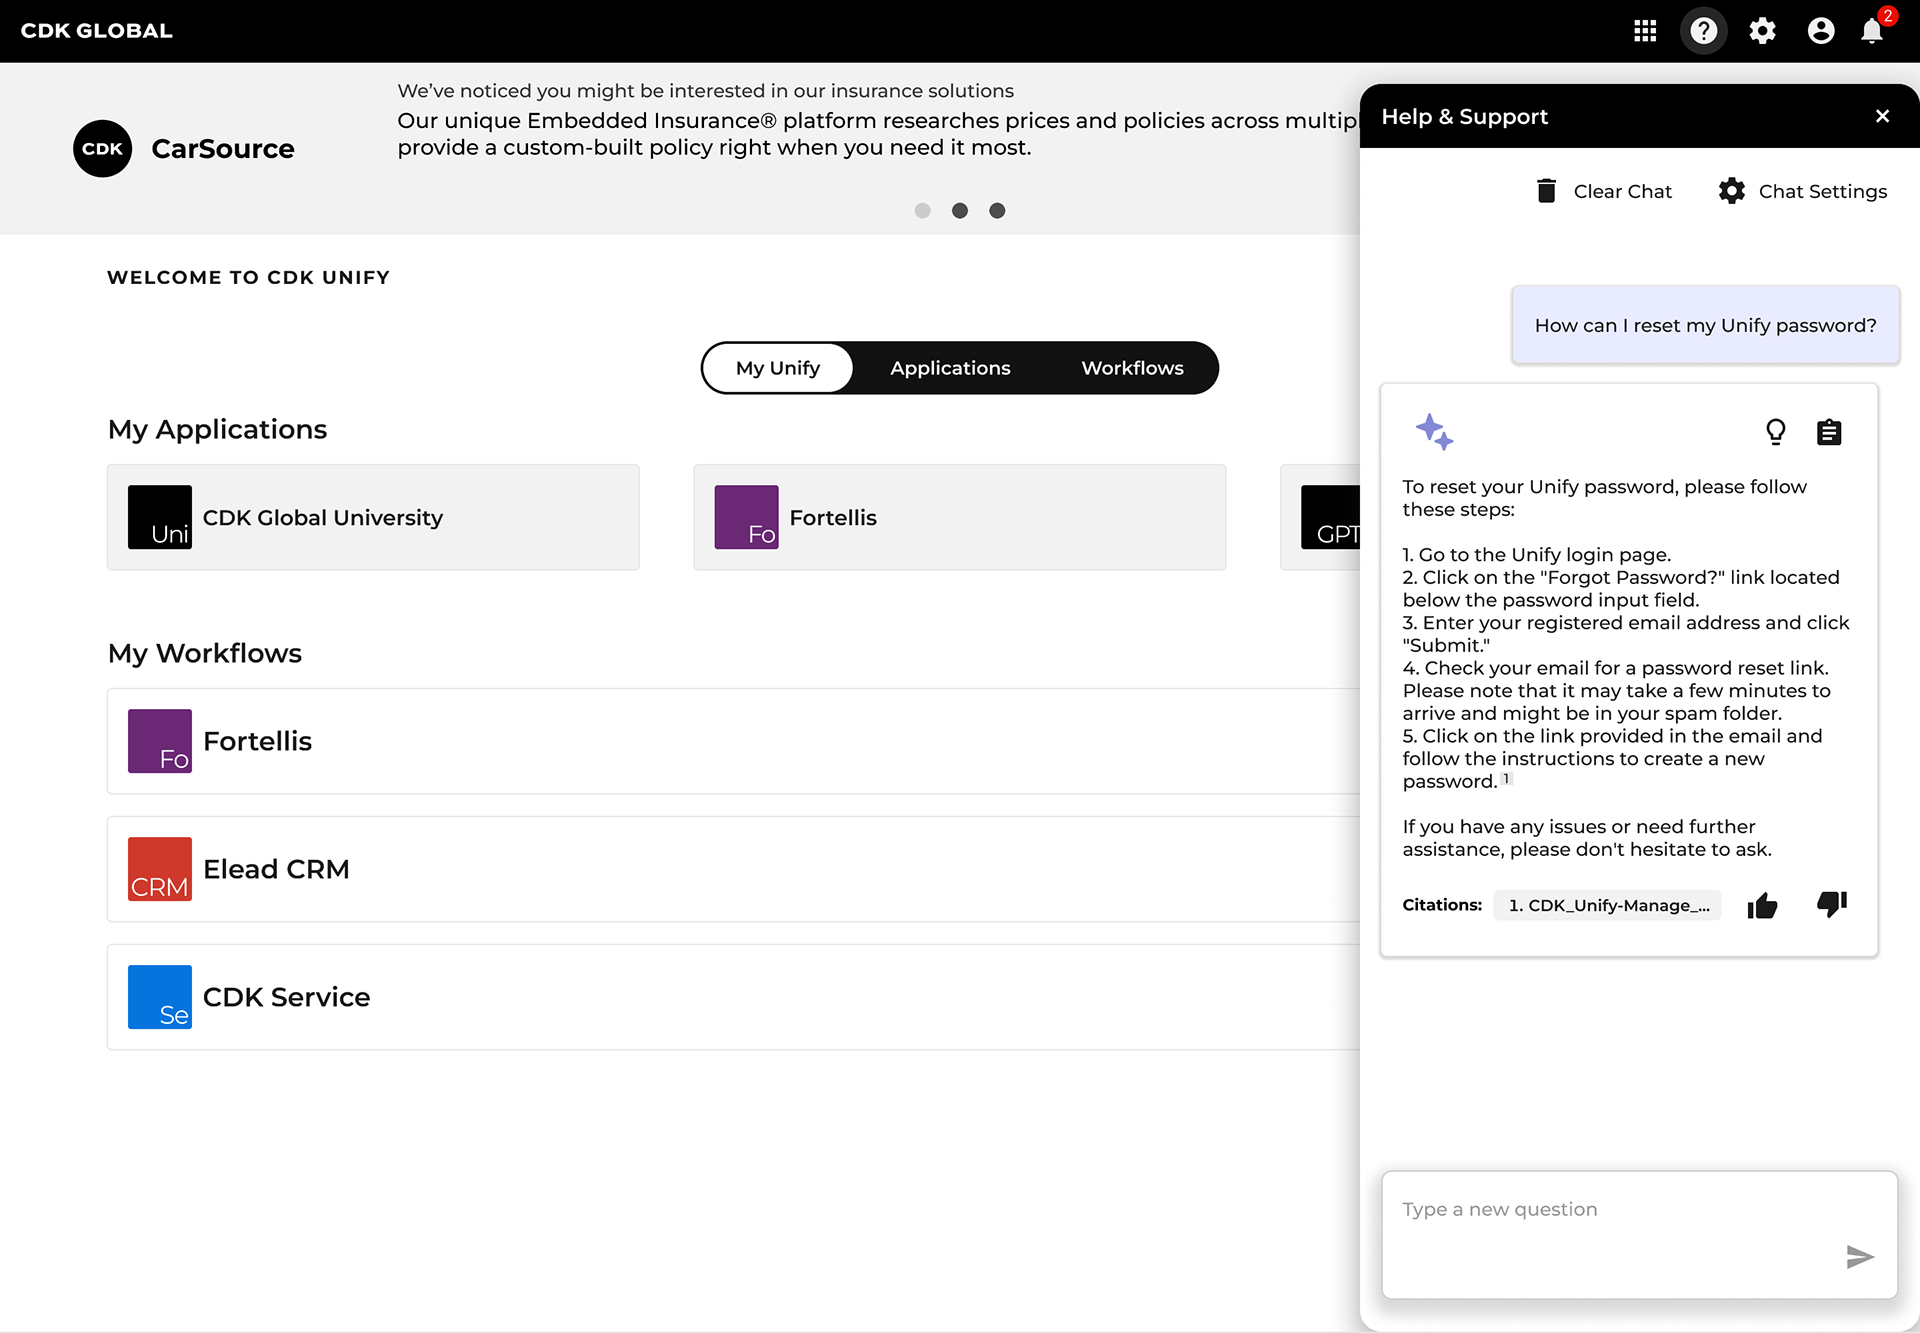
Task: Click the CDK GLOBAL header logo
Action: tap(97, 31)
